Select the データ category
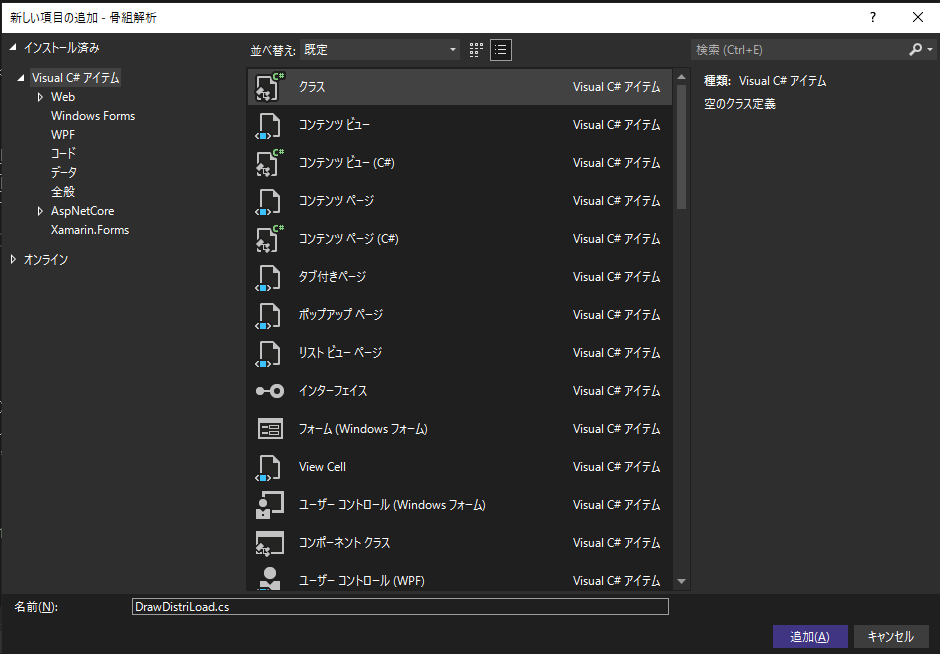 click(x=64, y=173)
